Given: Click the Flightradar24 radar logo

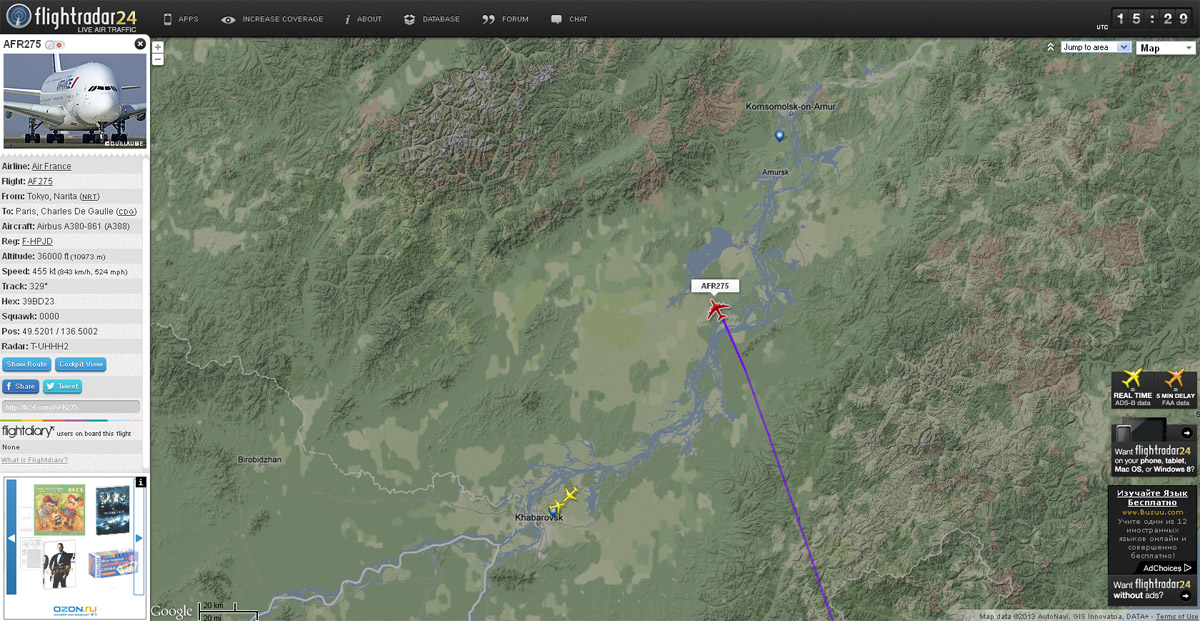Looking at the screenshot, I should click(18, 17).
